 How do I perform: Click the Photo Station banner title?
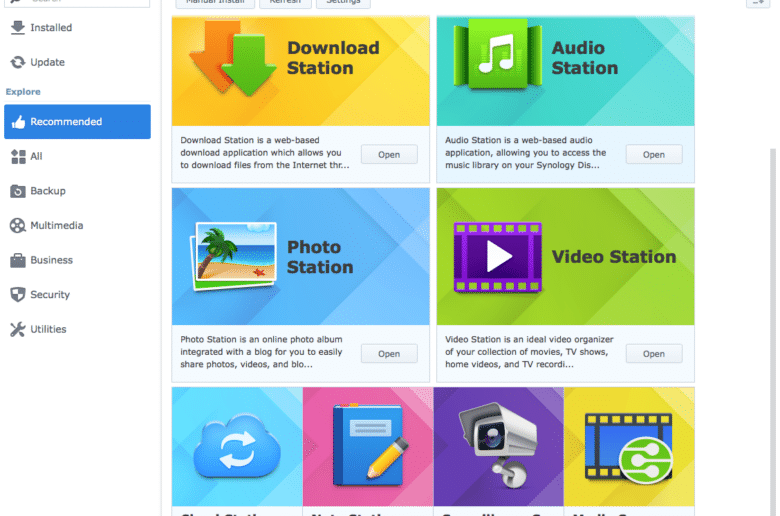coord(320,257)
